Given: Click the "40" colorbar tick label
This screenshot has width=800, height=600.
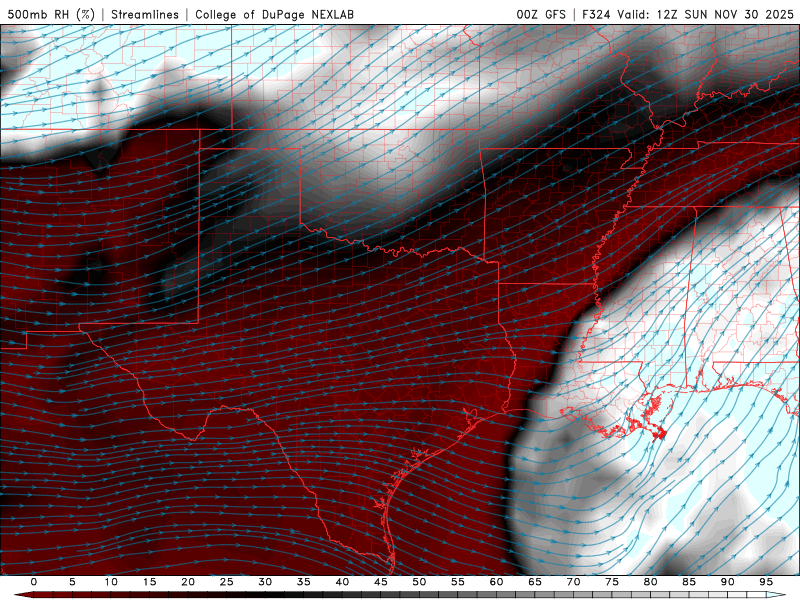Looking at the screenshot, I should [342, 582].
